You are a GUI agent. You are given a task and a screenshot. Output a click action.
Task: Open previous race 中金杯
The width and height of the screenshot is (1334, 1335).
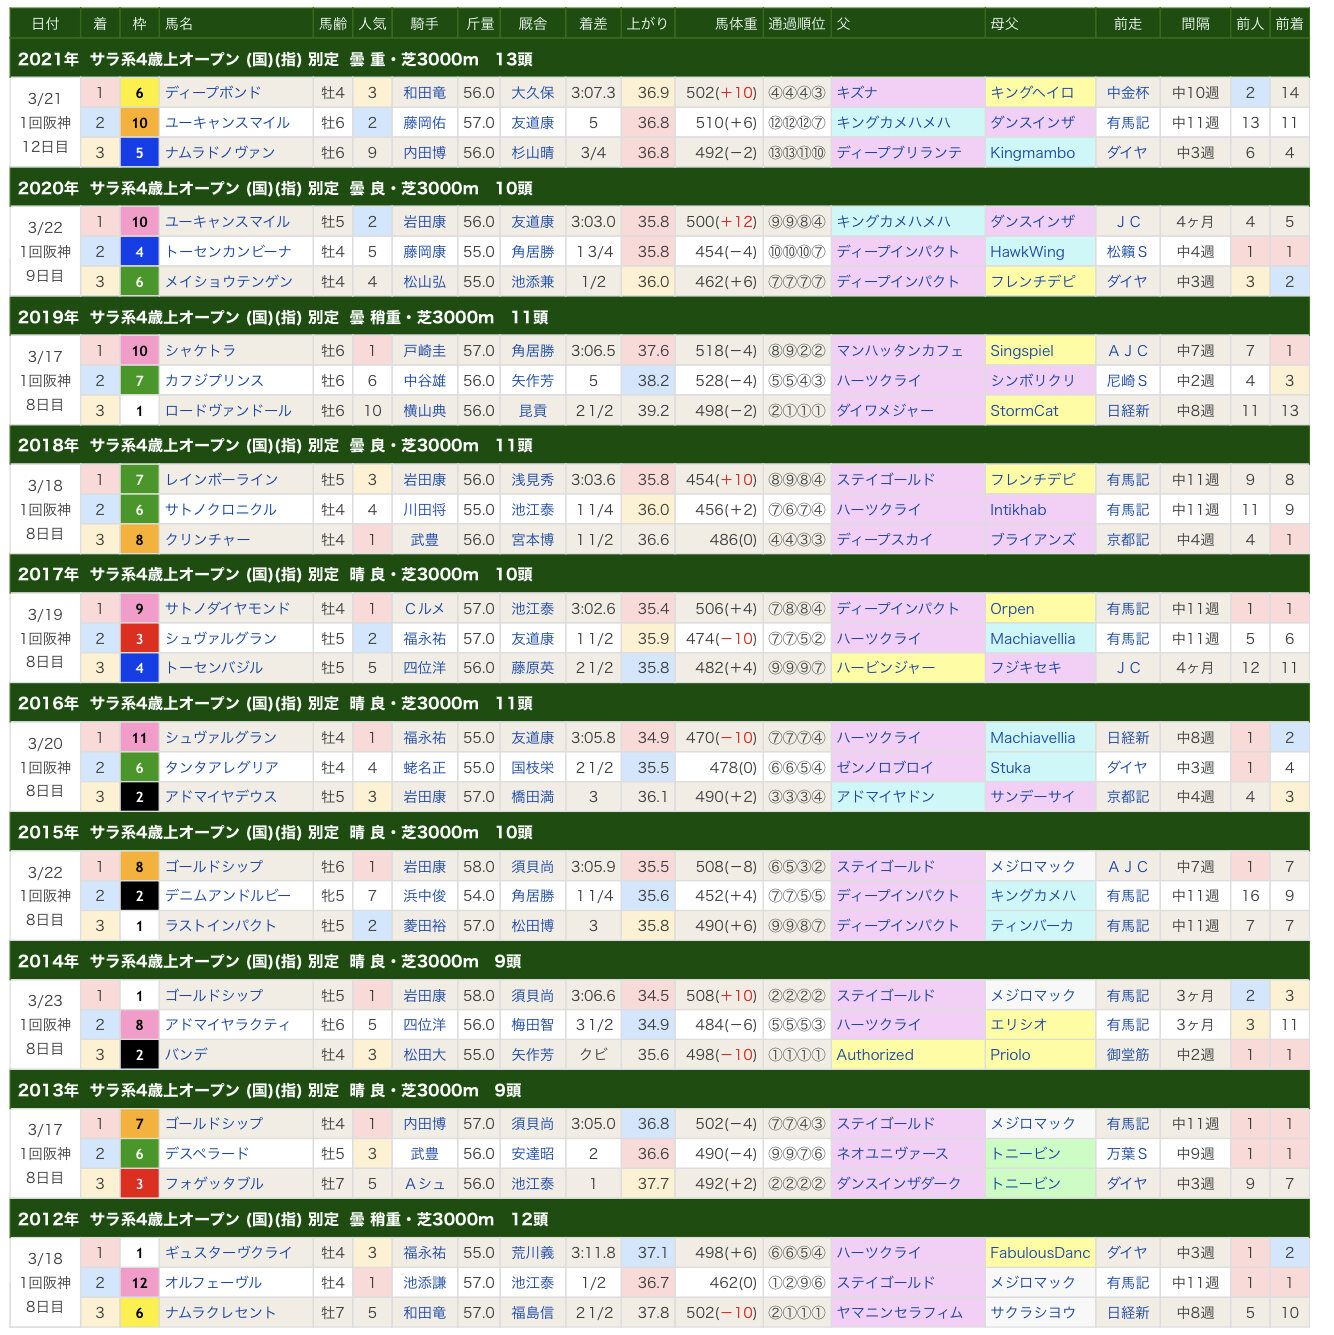click(1128, 93)
